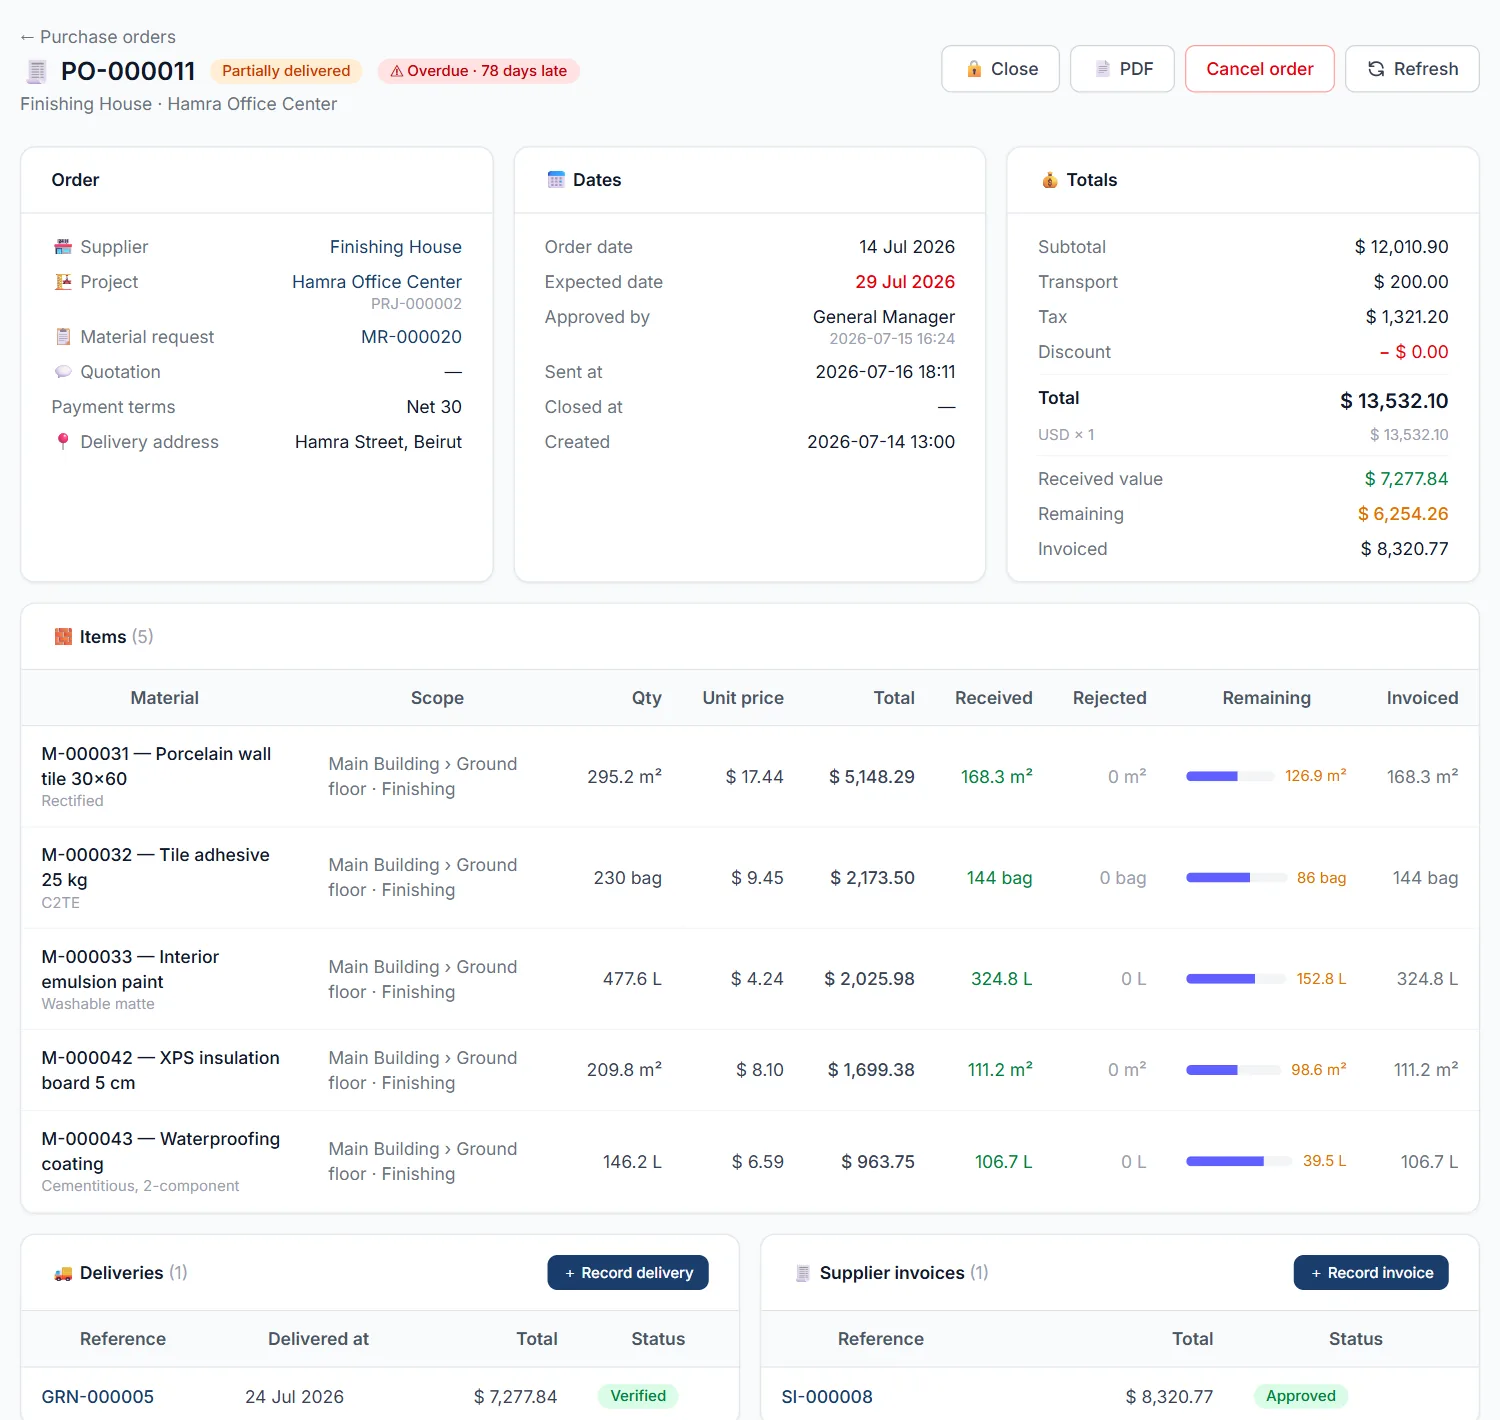The image size is (1500, 1420).
Task: Open delivery GRN-000005
Action: tap(98, 1397)
